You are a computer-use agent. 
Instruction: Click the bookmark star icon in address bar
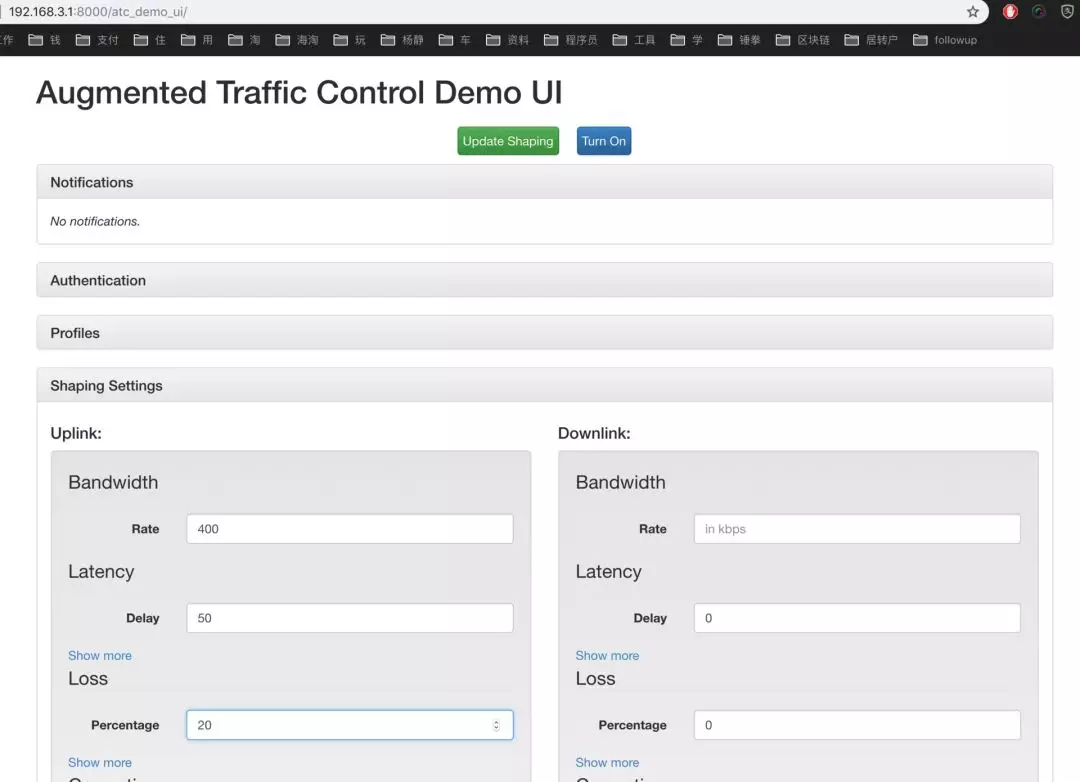pyautogui.click(x=973, y=12)
